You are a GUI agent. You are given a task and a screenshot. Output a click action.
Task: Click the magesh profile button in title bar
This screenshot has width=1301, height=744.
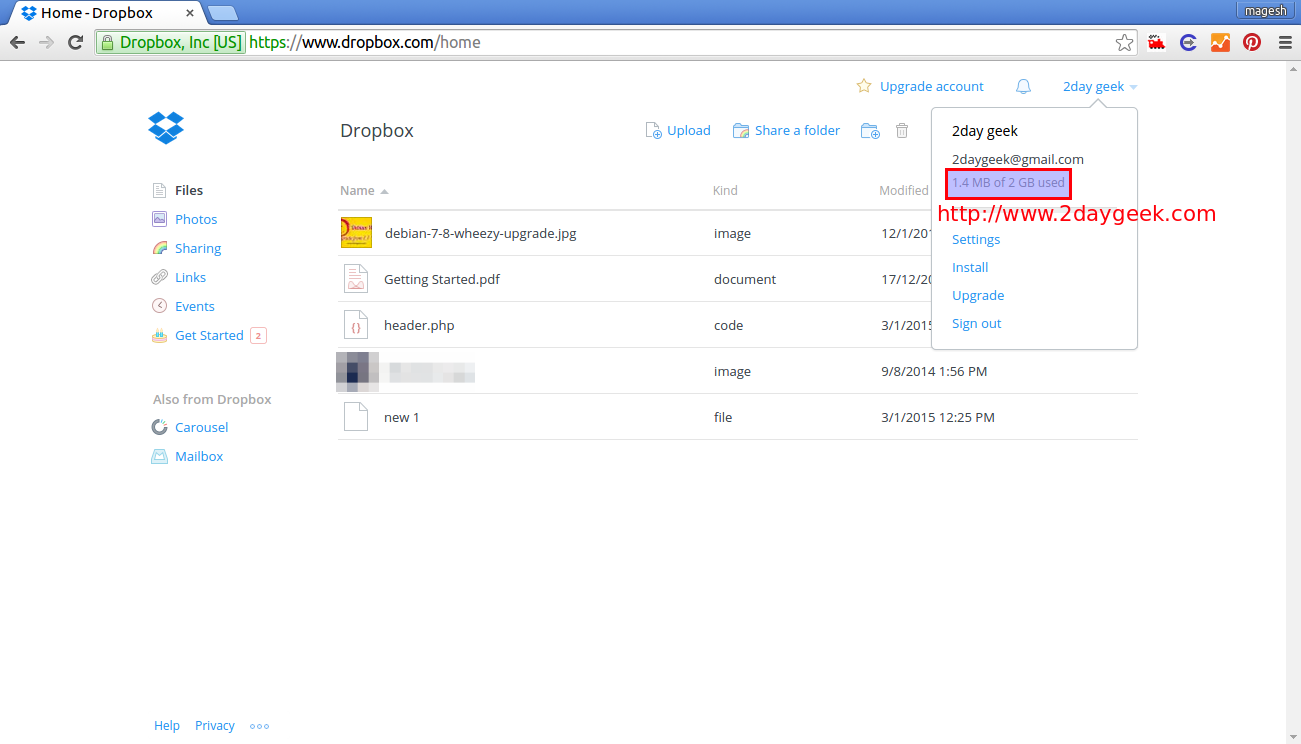[1268, 10]
